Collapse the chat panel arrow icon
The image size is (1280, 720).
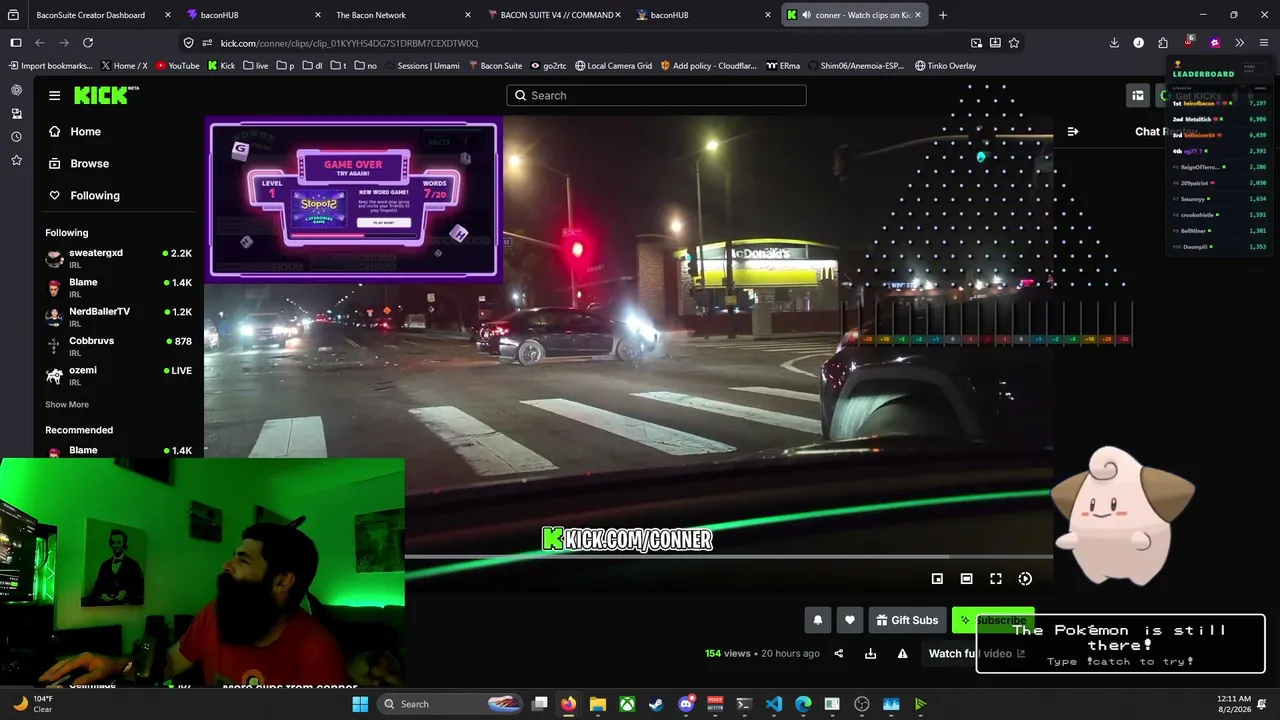pos(1073,132)
